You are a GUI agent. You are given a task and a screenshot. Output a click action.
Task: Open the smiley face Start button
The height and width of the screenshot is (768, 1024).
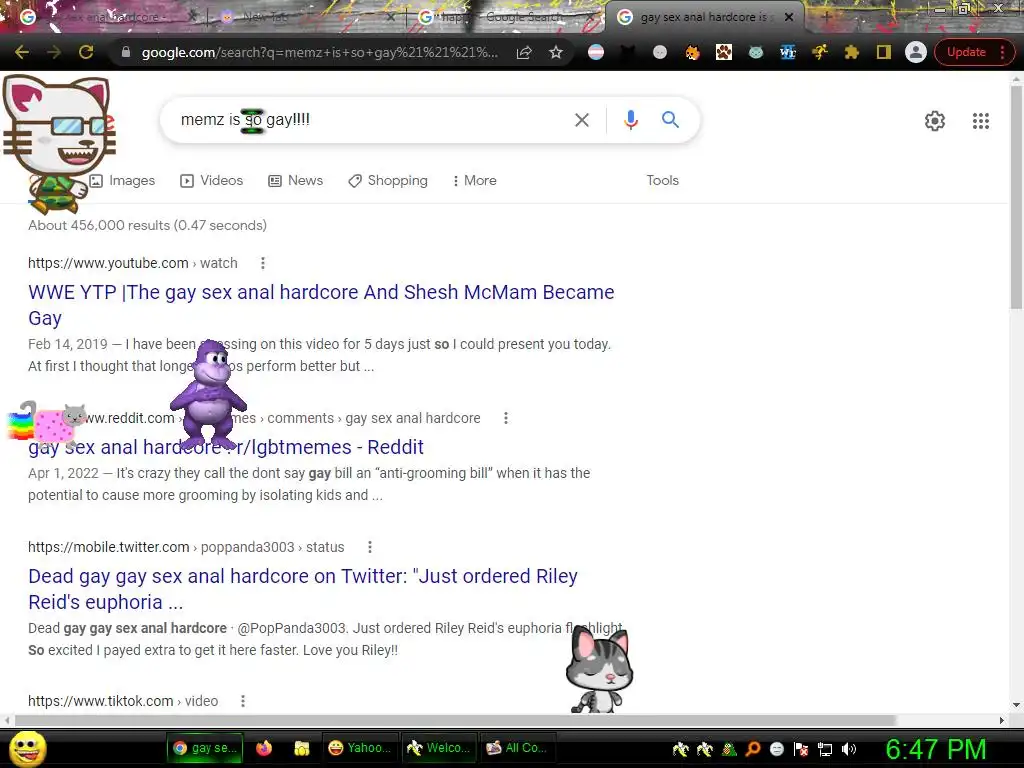(27, 748)
